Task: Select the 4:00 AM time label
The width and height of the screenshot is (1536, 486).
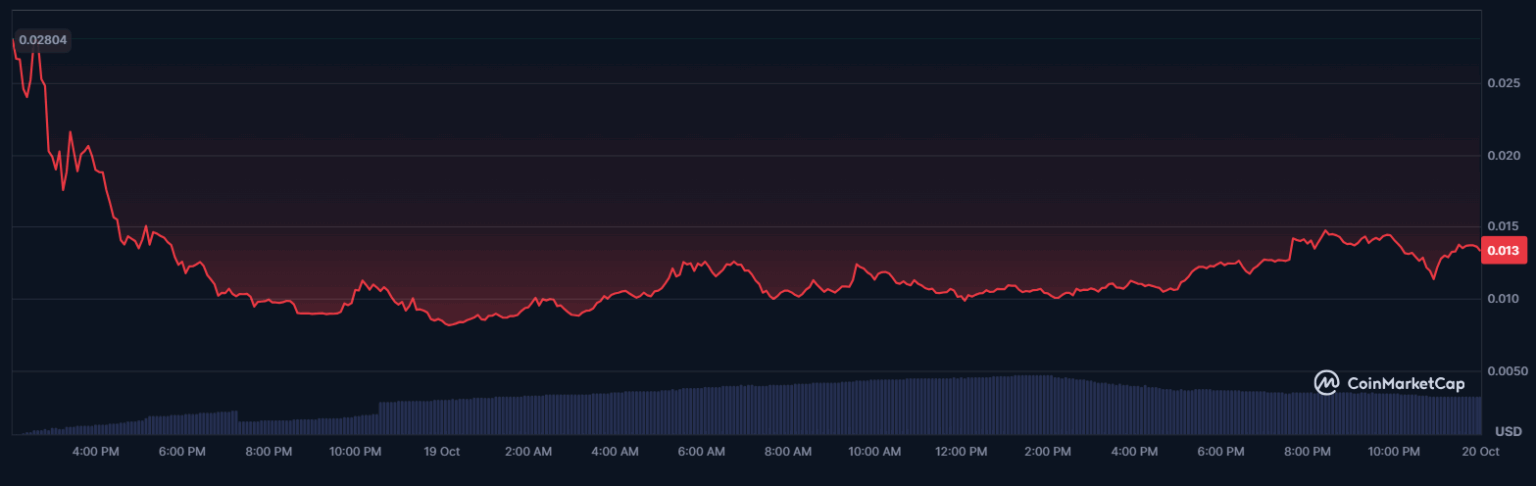Action: [x=615, y=452]
